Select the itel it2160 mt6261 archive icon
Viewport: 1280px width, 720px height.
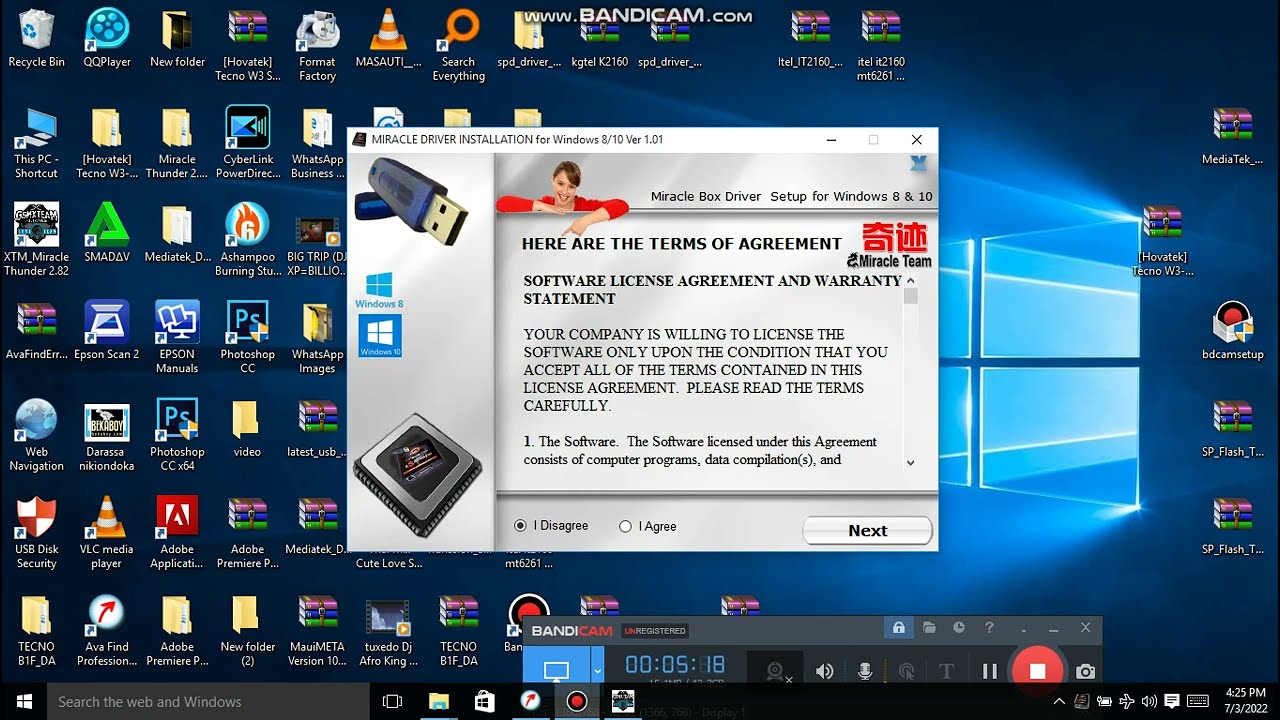click(x=881, y=46)
